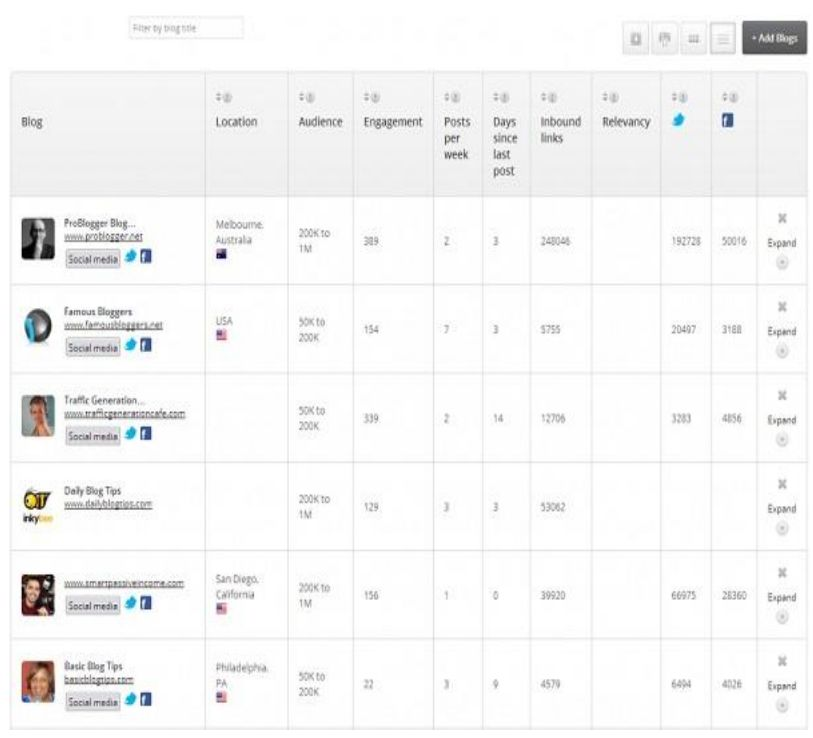Select the list view layout icon
This screenshot has width=813, height=738.
723,38
